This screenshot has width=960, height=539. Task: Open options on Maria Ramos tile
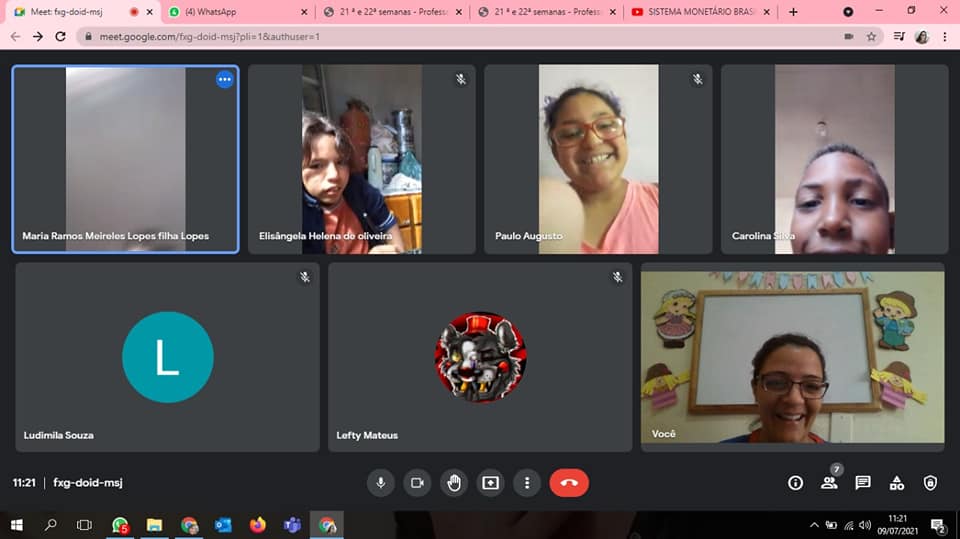(x=225, y=80)
